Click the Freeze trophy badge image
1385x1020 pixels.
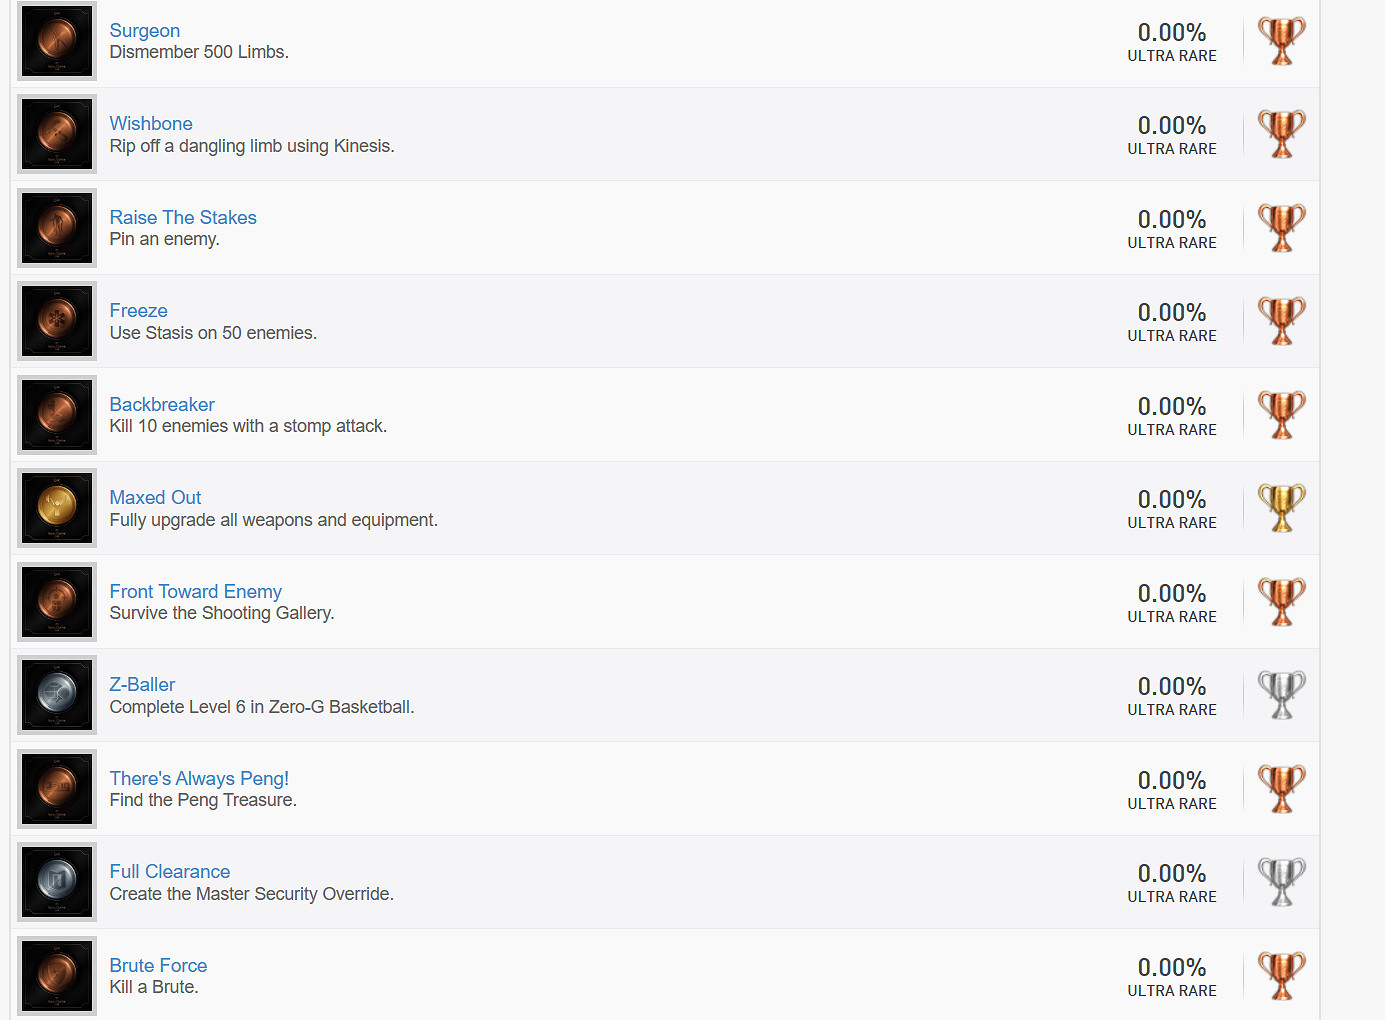coord(57,321)
